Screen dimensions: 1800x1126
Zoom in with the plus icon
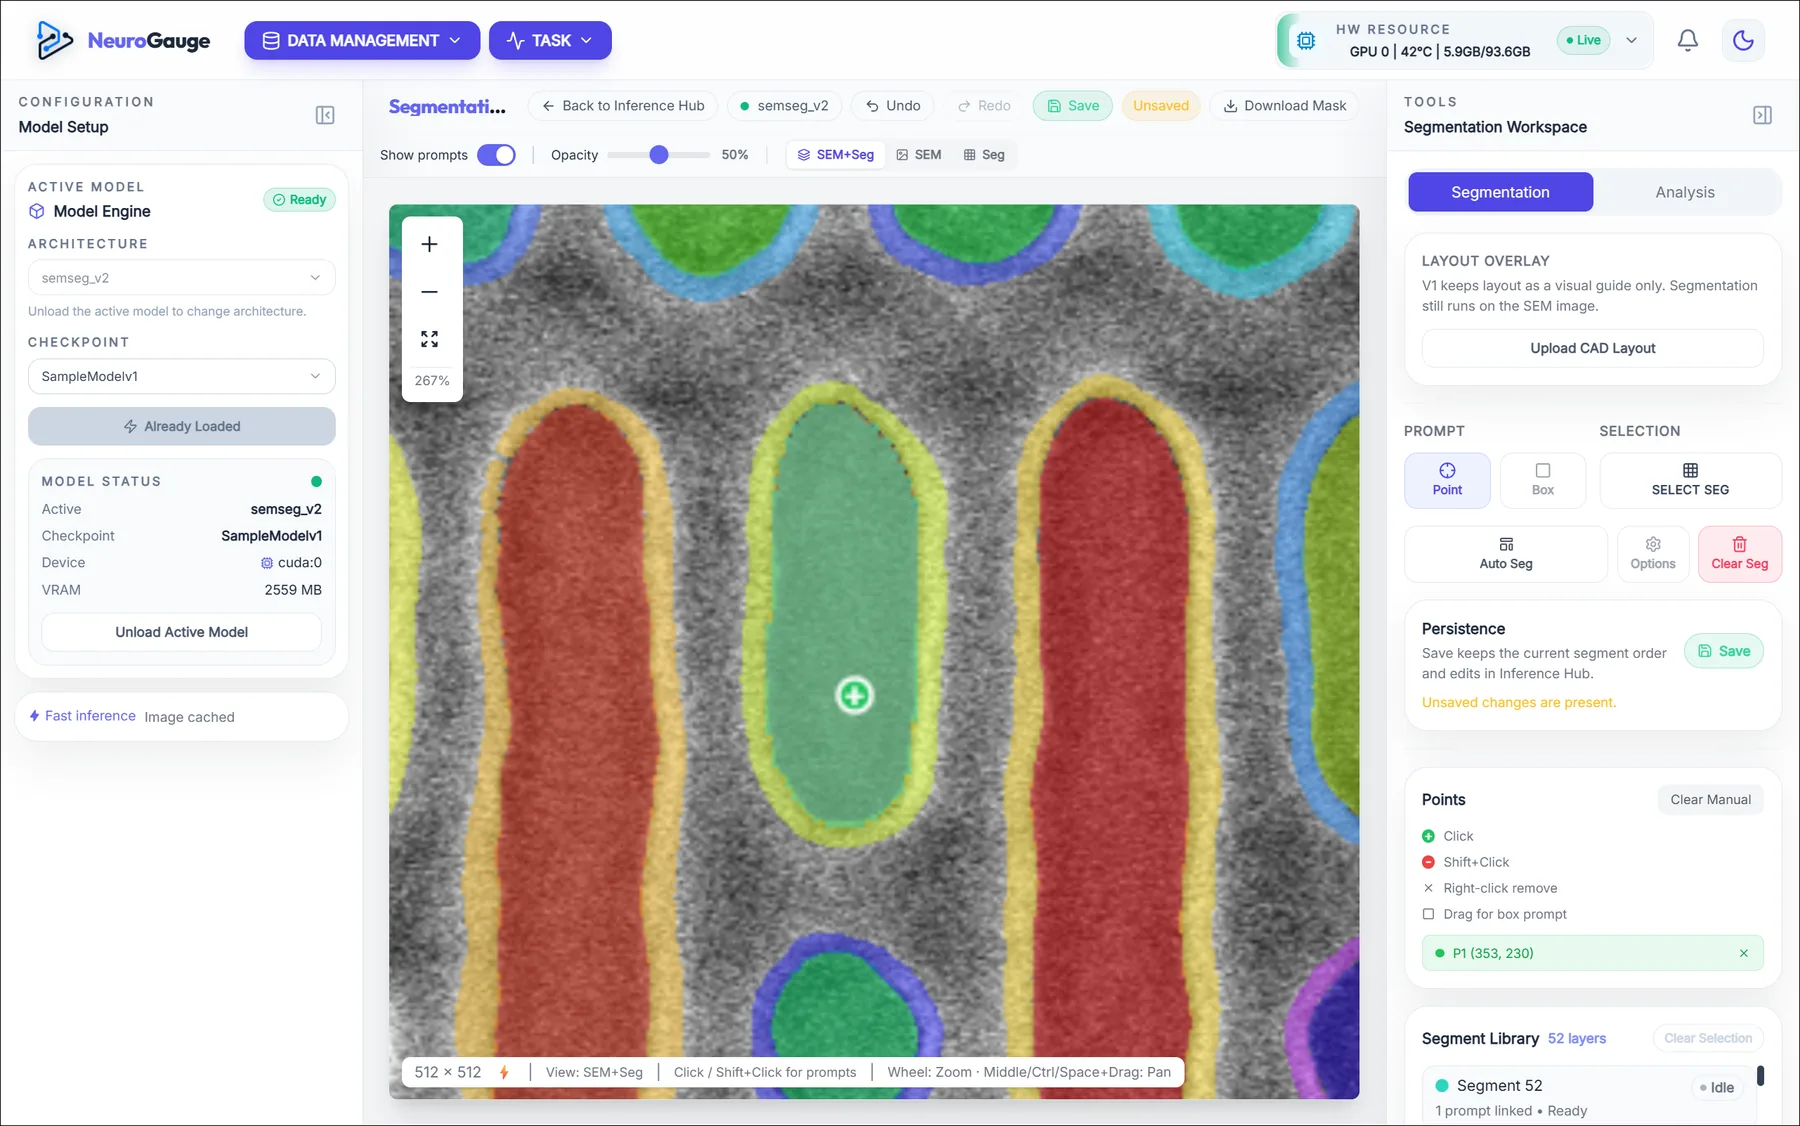coord(430,244)
